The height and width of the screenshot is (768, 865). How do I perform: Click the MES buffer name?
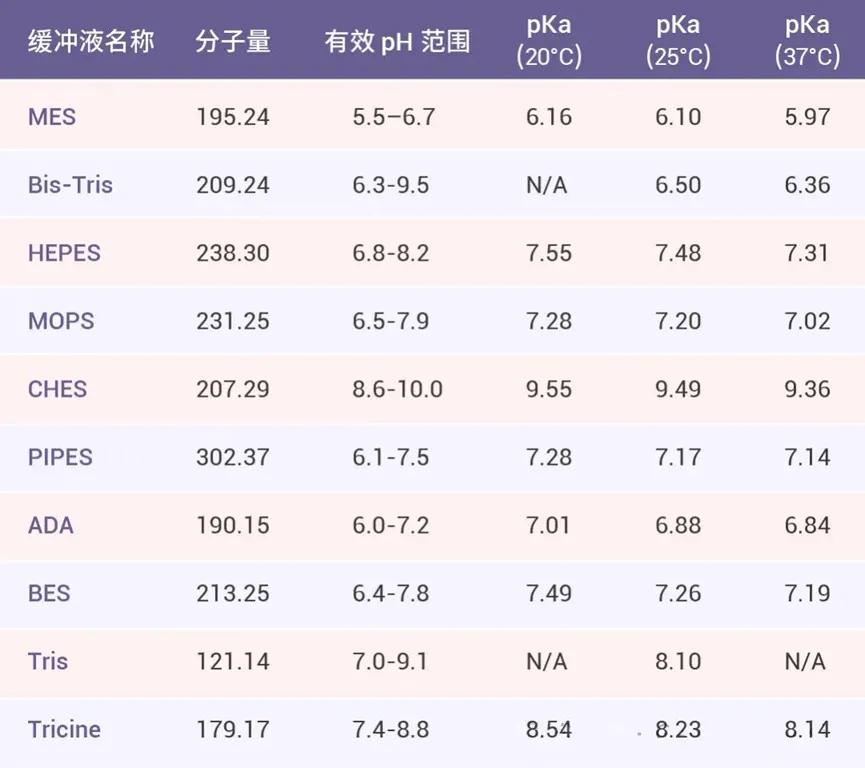point(52,117)
